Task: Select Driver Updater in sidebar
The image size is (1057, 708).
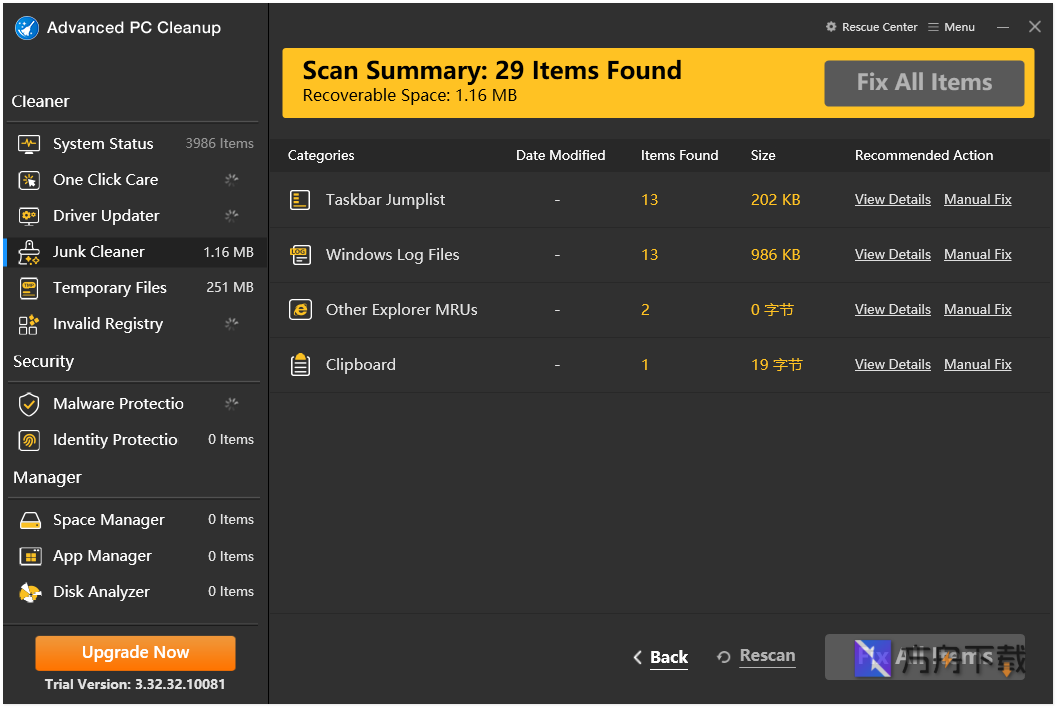Action: [x=135, y=216]
